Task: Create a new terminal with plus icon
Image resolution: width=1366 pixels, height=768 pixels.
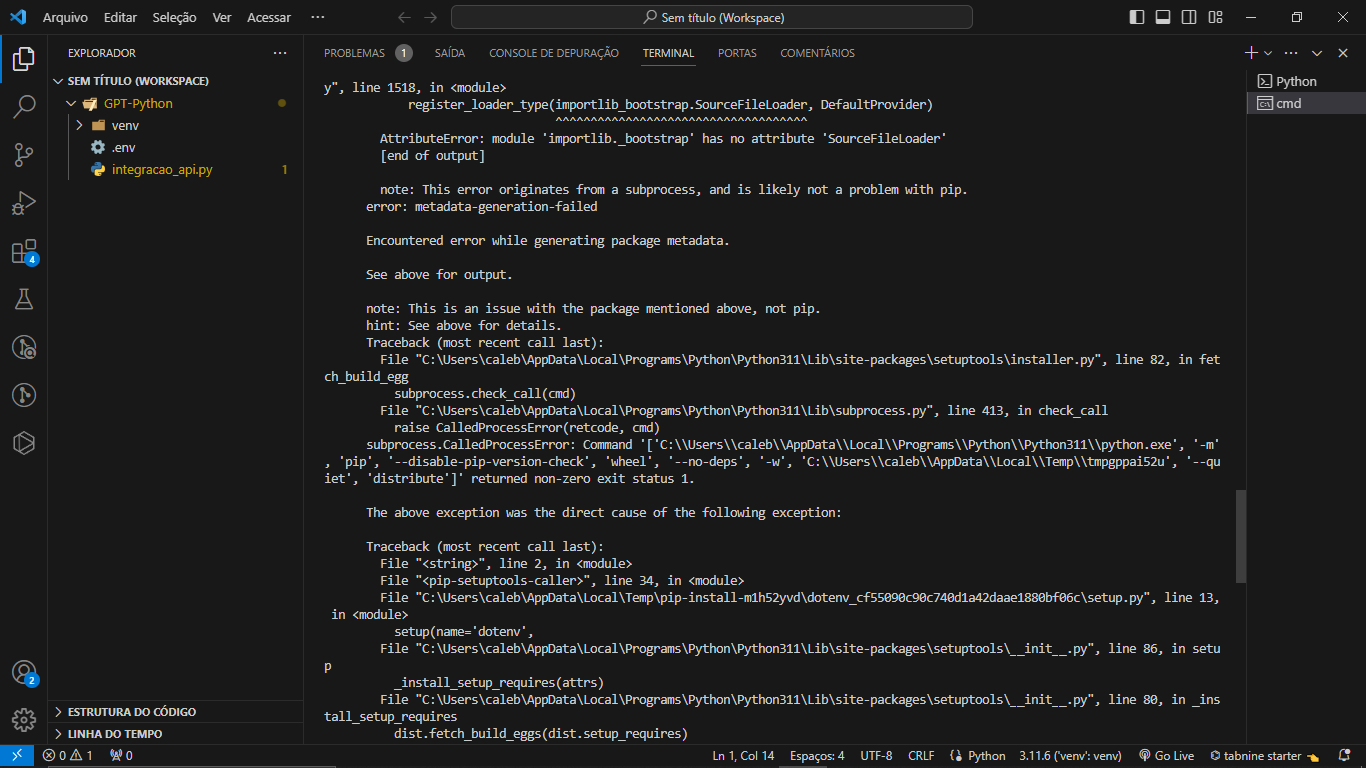Action: [1251, 53]
